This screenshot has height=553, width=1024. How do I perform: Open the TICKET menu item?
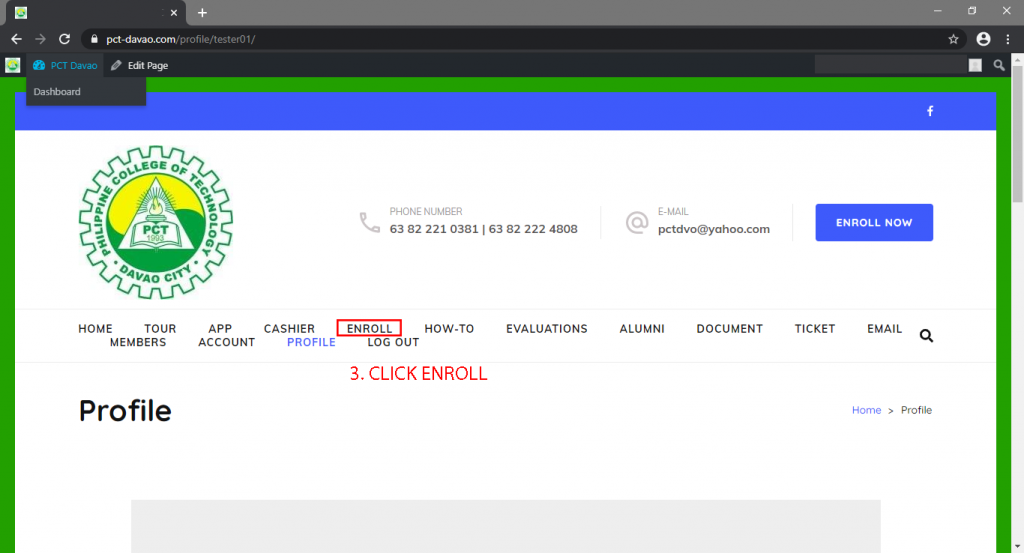pos(814,329)
